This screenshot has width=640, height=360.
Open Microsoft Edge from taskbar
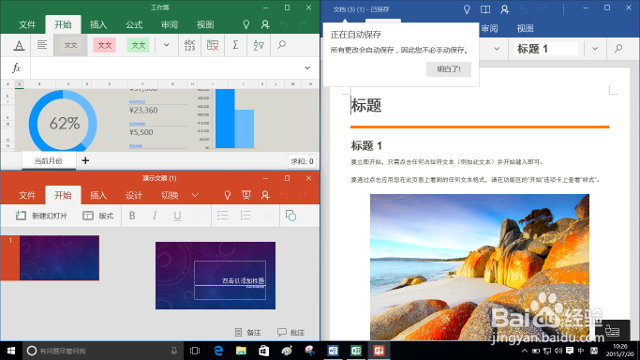point(218,351)
